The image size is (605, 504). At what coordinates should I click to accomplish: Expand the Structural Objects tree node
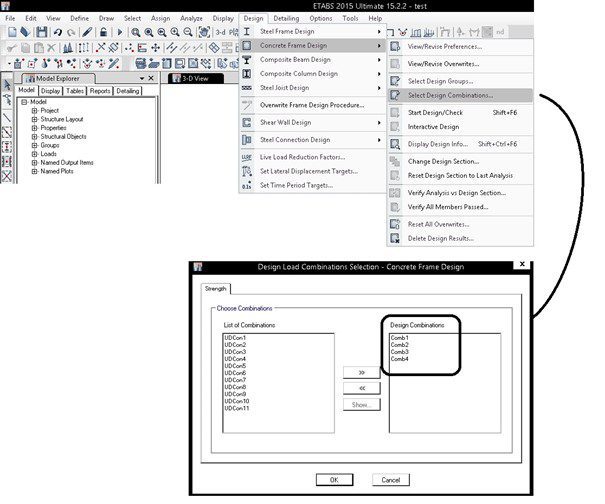35,137
